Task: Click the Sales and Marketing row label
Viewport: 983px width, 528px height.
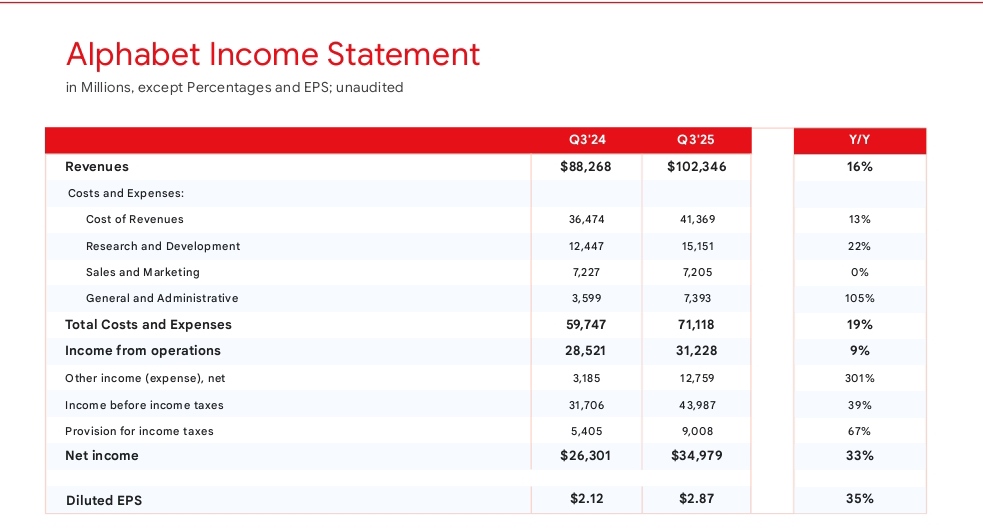Action: tap(143, 272)
